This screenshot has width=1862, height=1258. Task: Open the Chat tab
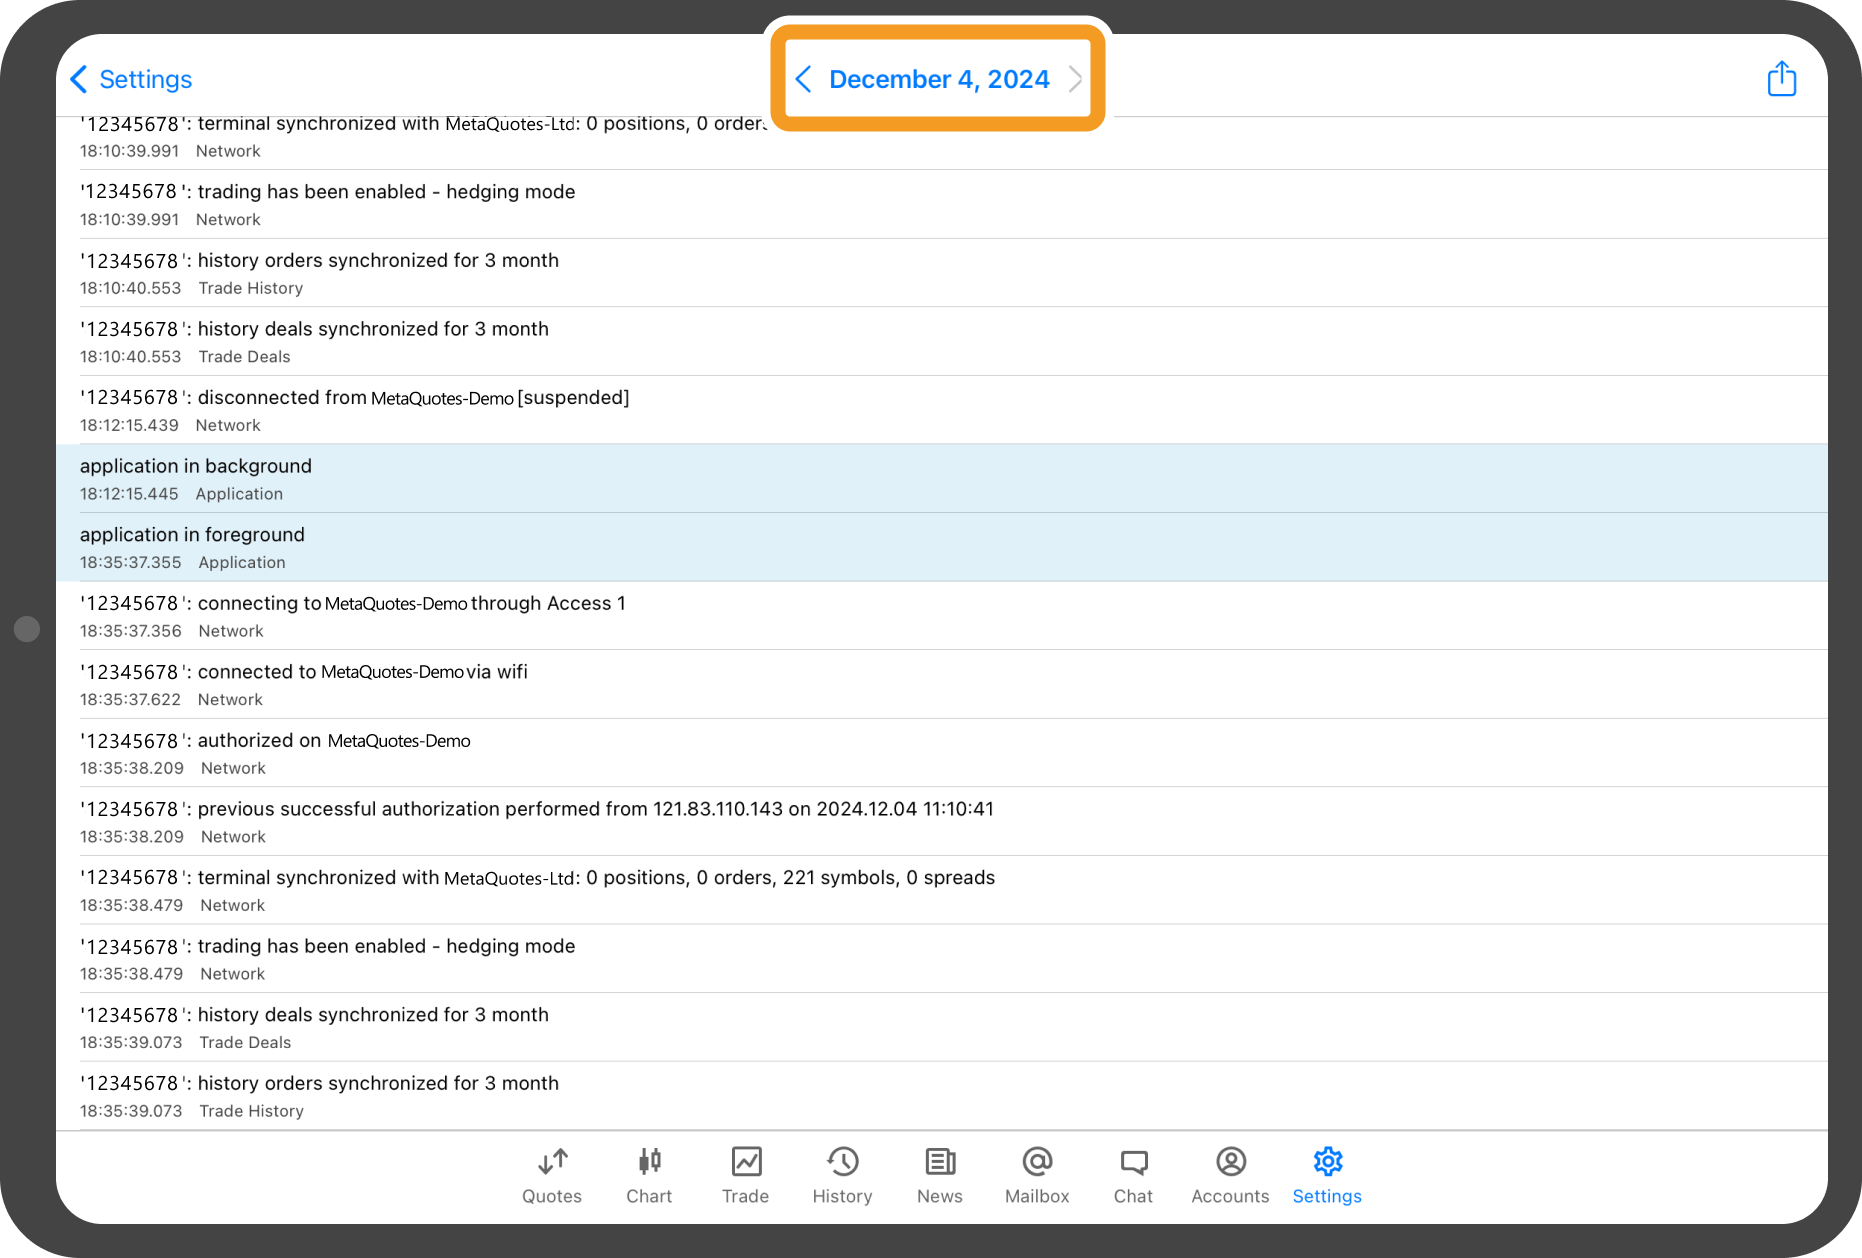click(1133, 1175)
